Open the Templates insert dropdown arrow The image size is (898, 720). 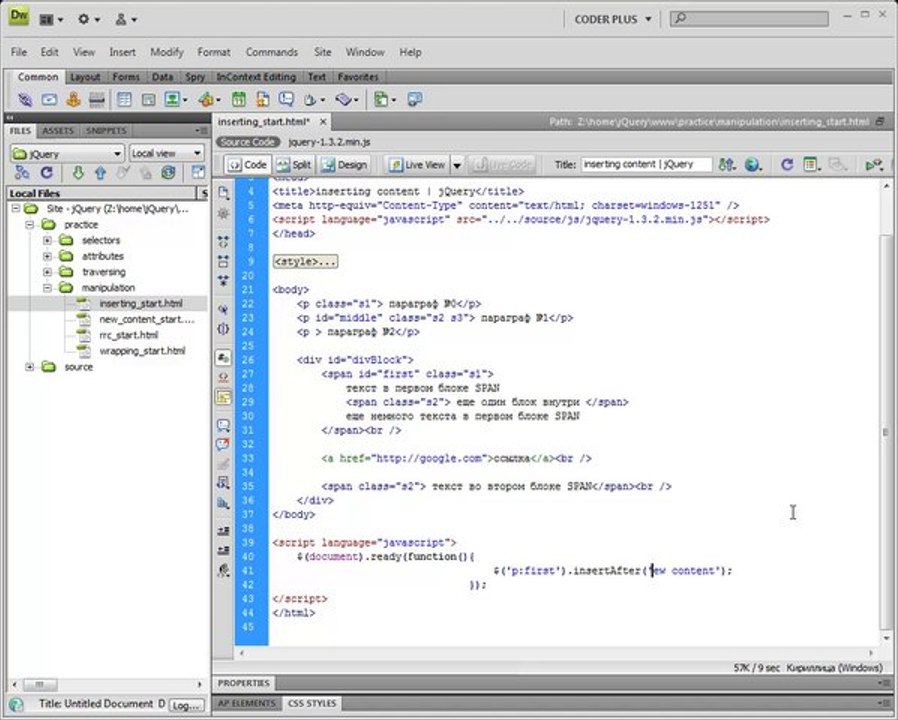pos(393,100)
